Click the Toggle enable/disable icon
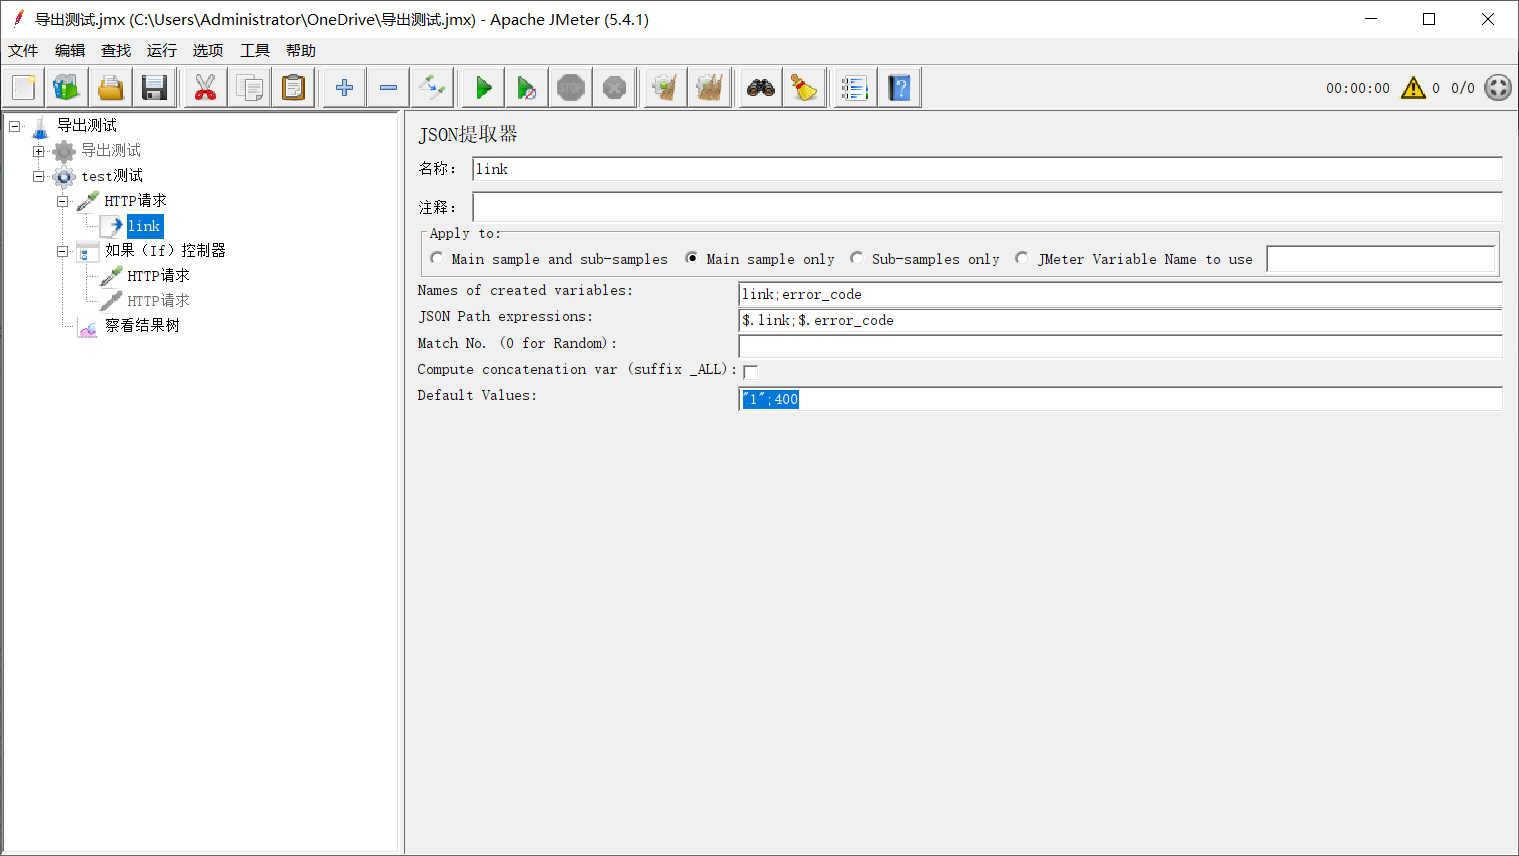This screenshot has height=856, width=1519. tap(432, 88)
